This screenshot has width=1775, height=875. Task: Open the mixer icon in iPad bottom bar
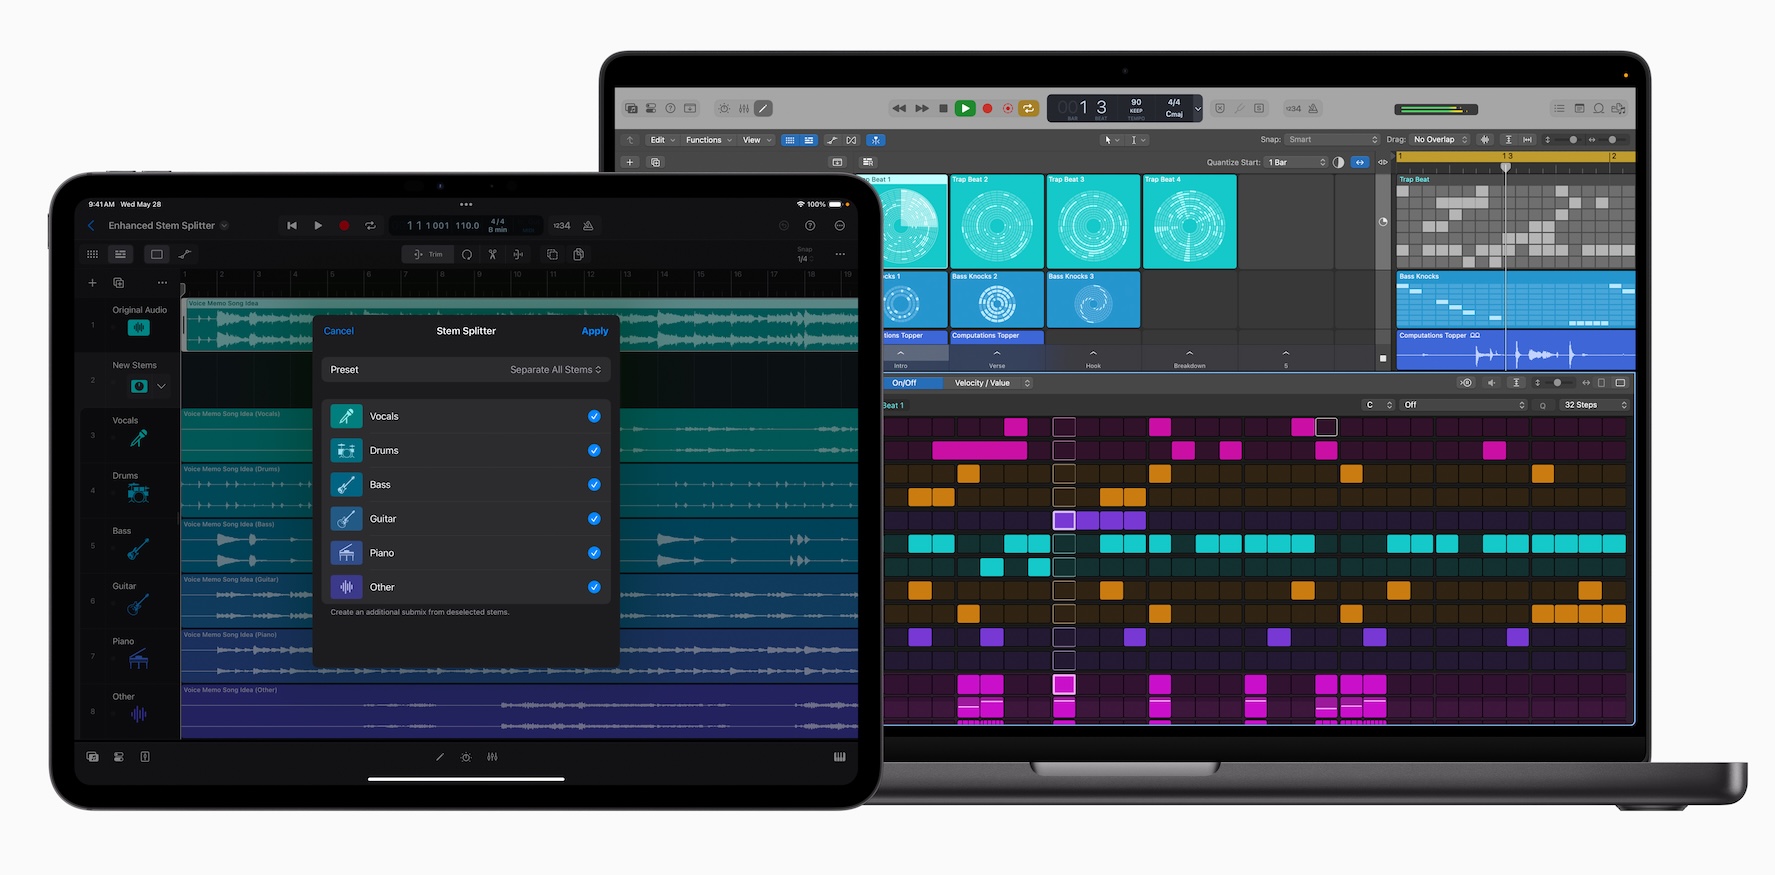click(x=492, y=757)
